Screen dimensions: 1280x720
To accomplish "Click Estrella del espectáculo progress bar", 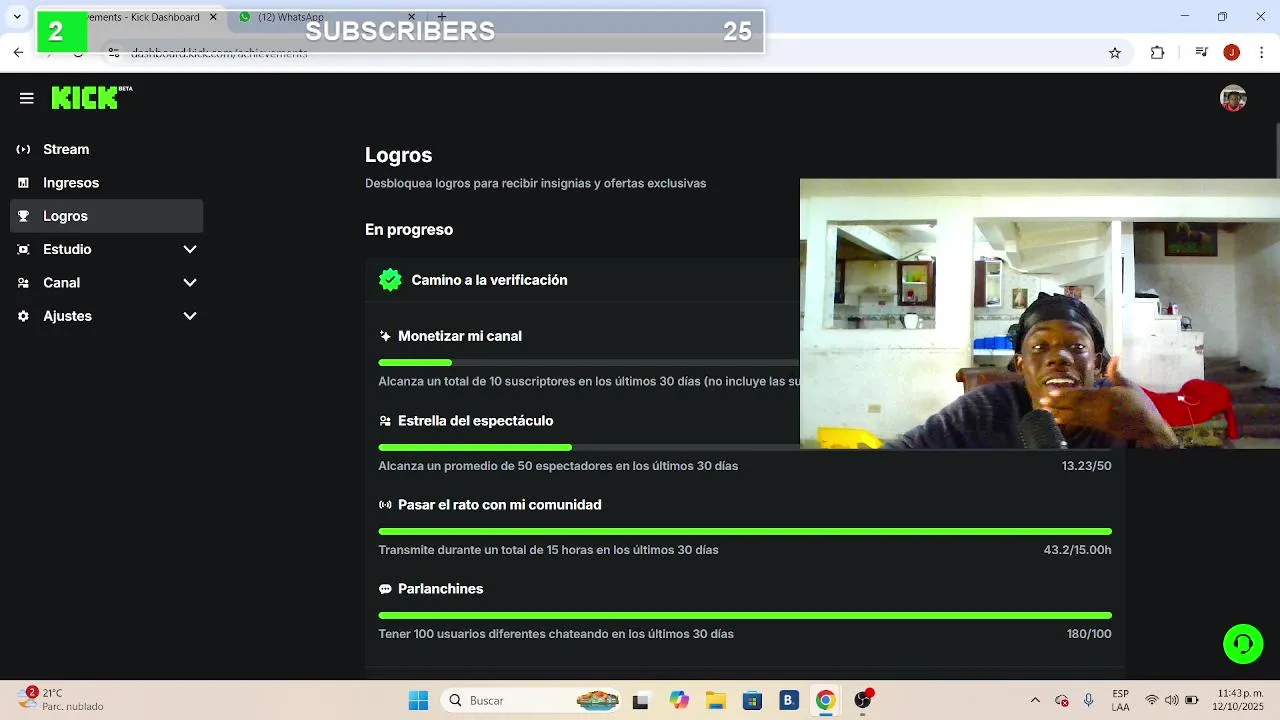I will (589, 447).
